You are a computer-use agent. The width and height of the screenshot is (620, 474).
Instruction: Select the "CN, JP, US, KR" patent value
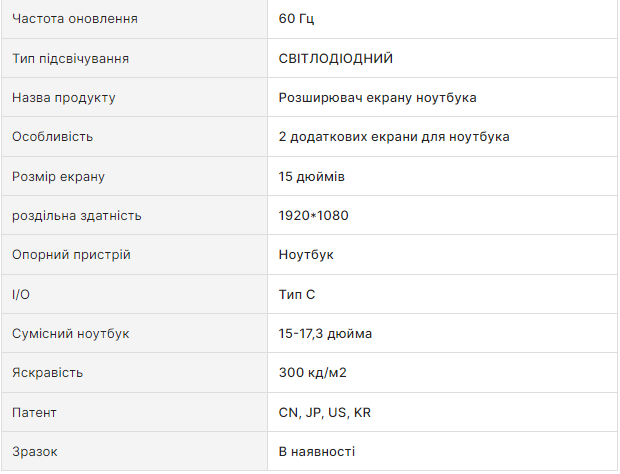(325, 413)
